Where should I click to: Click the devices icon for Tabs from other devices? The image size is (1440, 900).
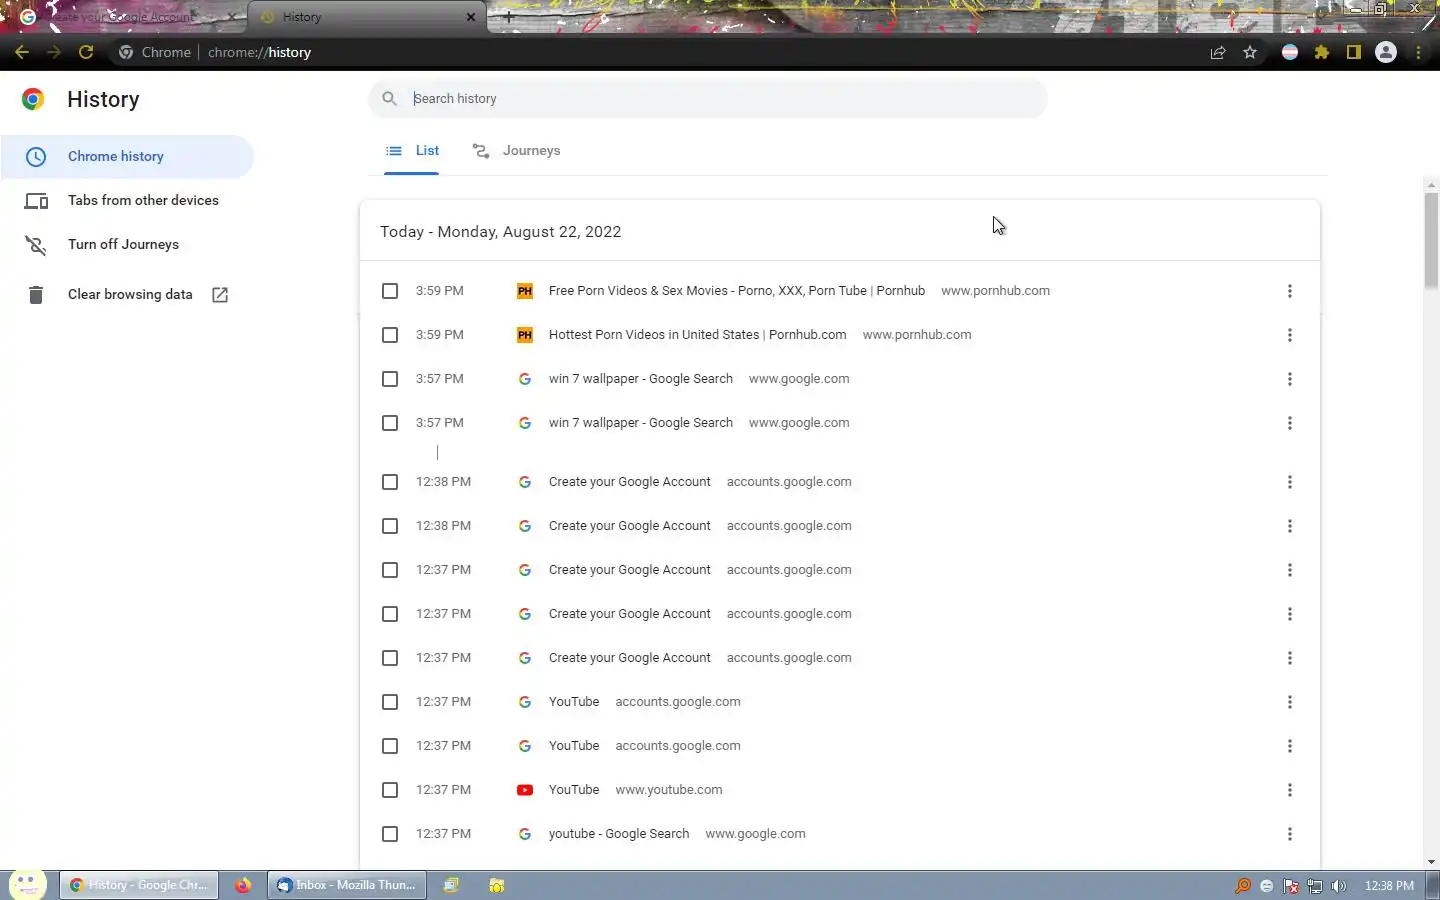[x=36, y=201]
